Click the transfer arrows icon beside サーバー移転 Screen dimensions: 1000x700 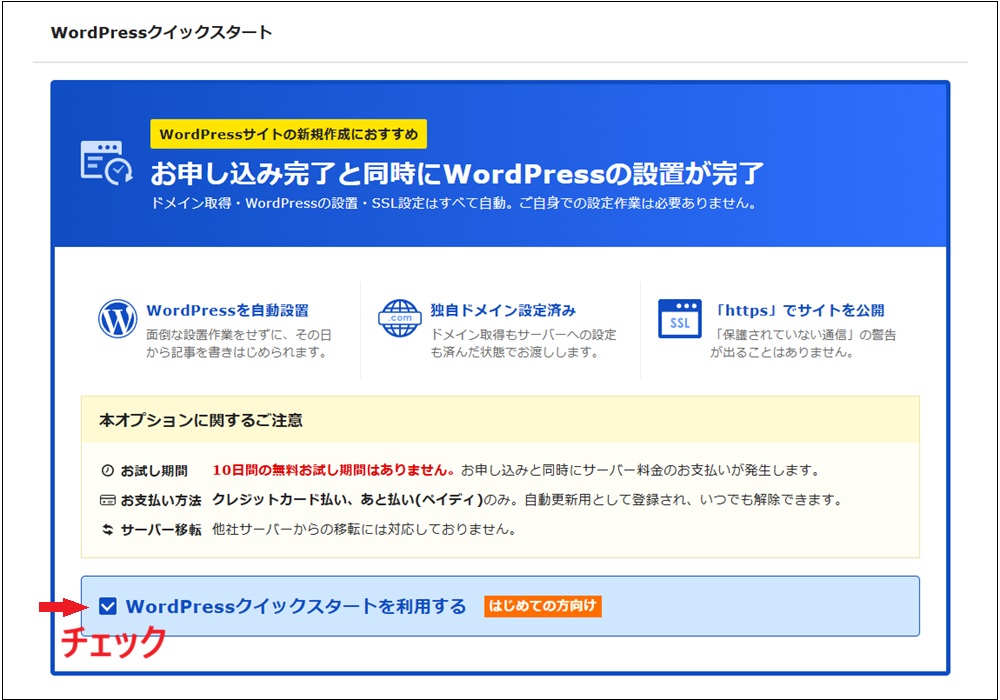[107, 530]
